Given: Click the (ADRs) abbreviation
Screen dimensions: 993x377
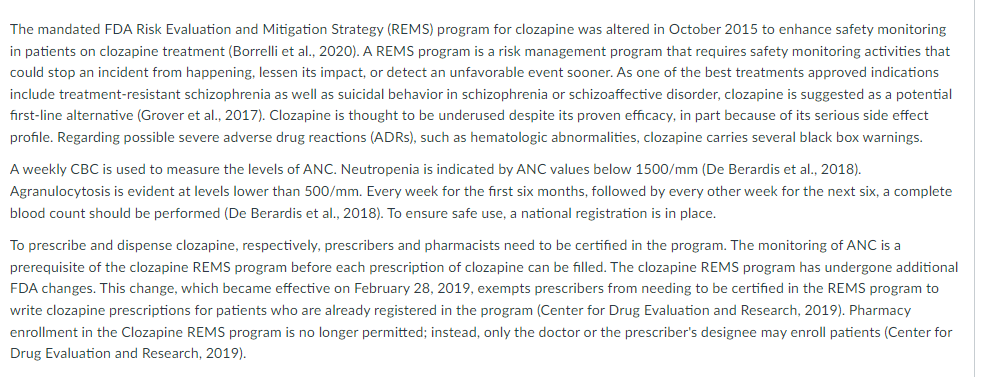Looking at the screenshot, I should pyautogui.click(x=393, y=137).
